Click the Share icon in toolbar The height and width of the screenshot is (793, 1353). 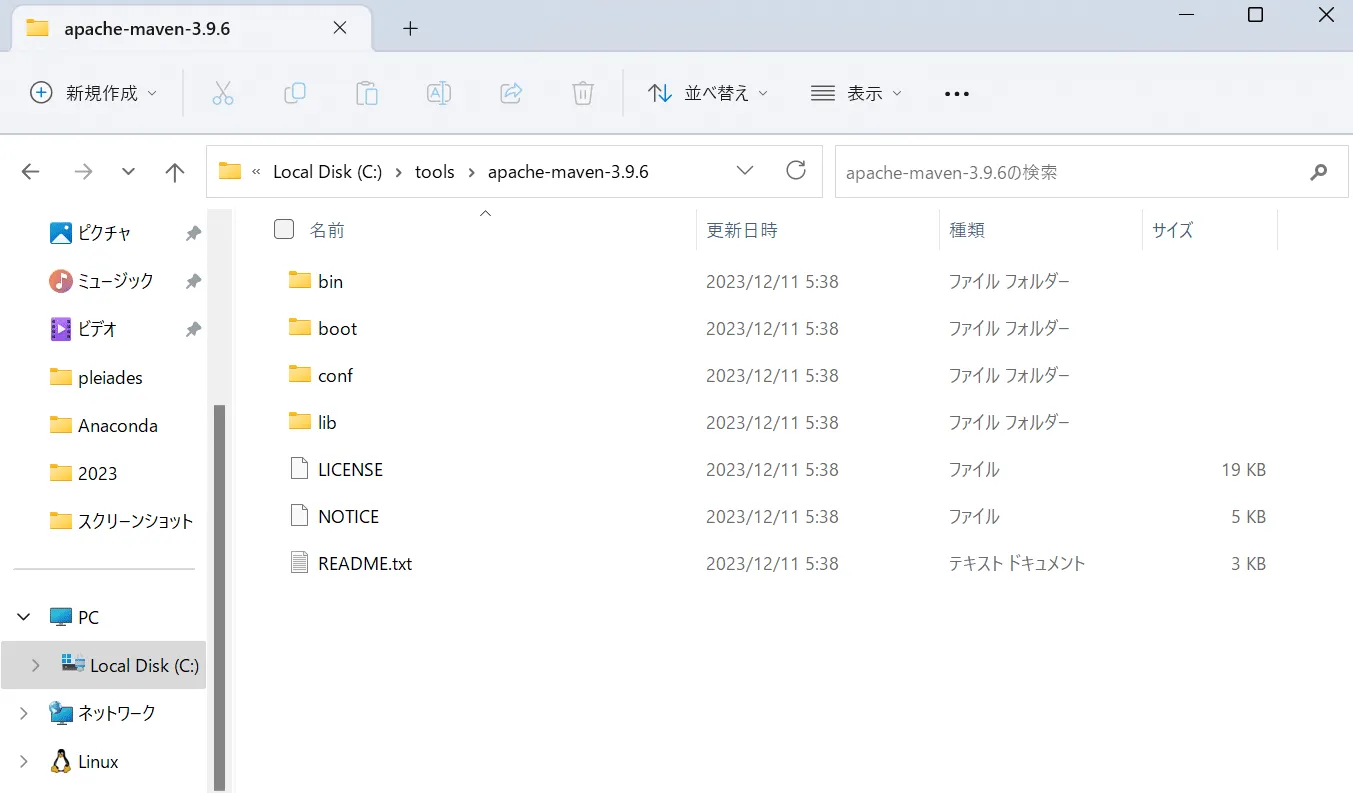511,93
